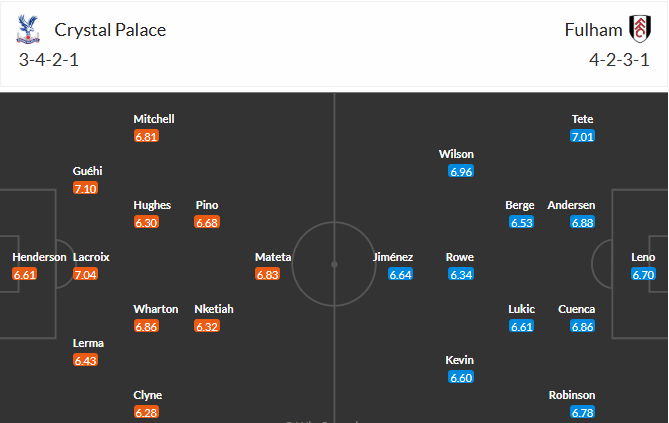The height and width of the screenshot is (423, 669).
Task: Click Wilson's 6.96 rating badge
Action: 460,171
